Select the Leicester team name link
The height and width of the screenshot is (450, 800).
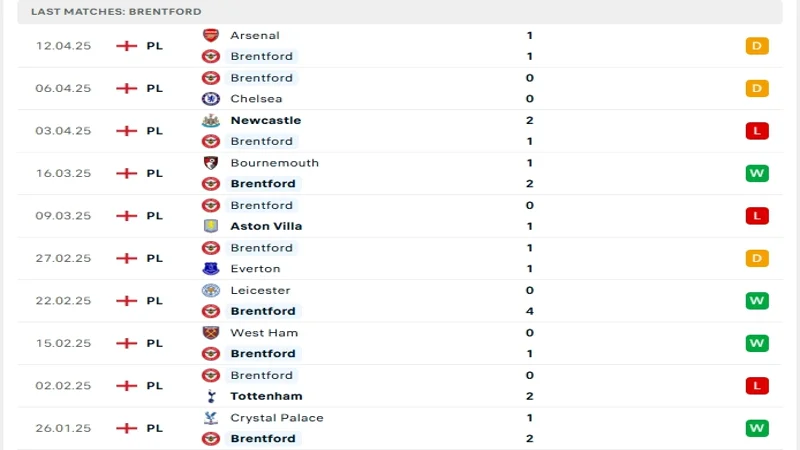click(x=260, y=290)
